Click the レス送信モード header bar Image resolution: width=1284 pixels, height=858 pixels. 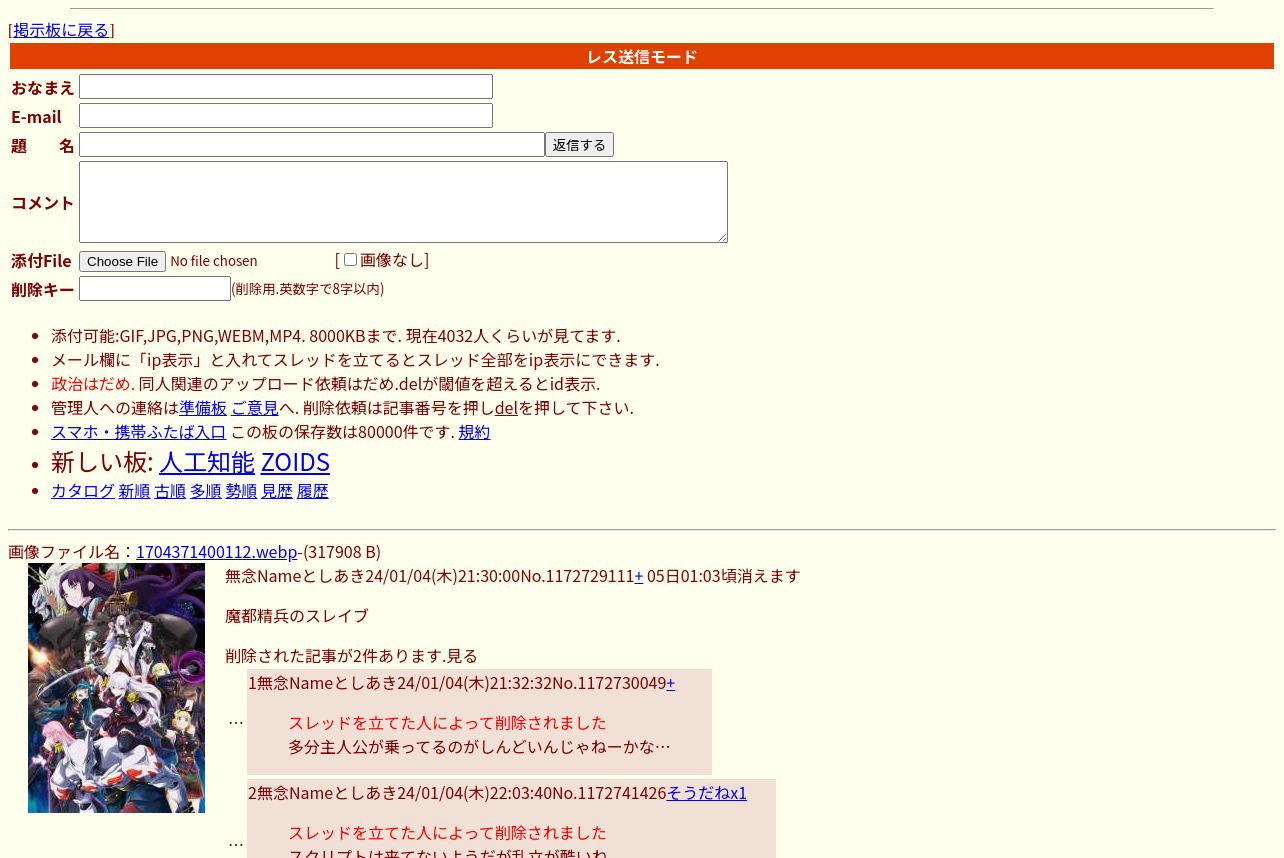tap(642, 57)
